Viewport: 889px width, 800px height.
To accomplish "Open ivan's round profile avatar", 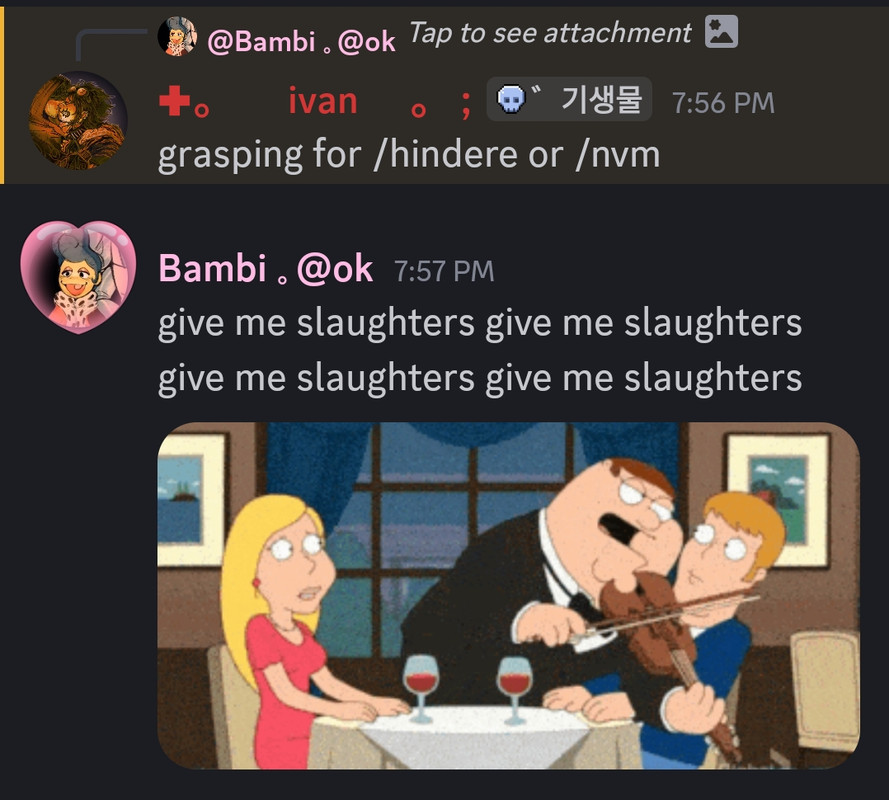I will [x=78, y=120].
